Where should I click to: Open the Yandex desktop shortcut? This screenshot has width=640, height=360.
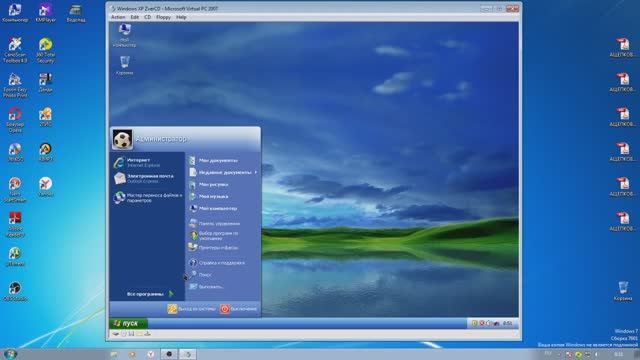45,187
